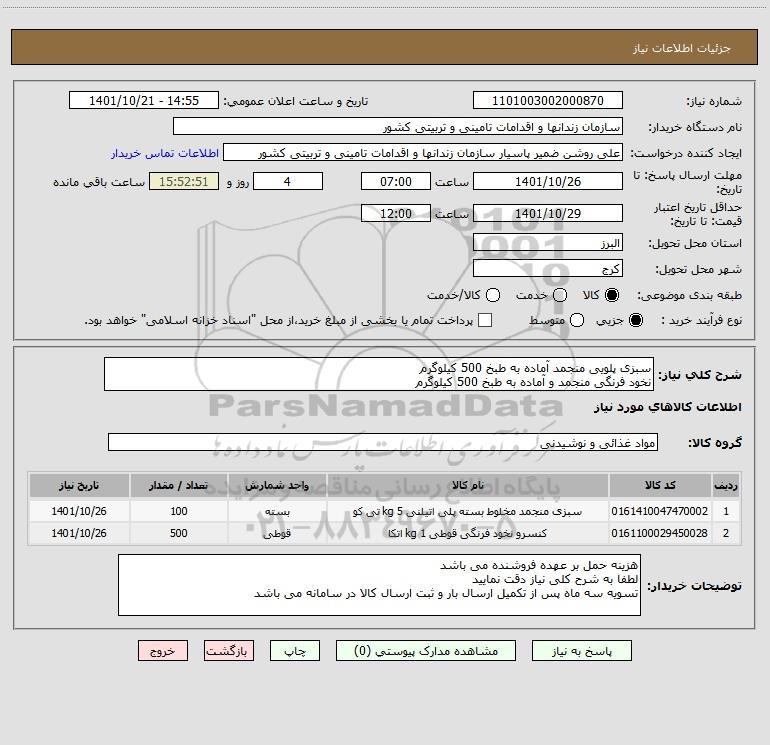The height and width of the screenshot is (745, 770).
Task: Select the خدمت radio button
Action: click(x=560, y=295)
